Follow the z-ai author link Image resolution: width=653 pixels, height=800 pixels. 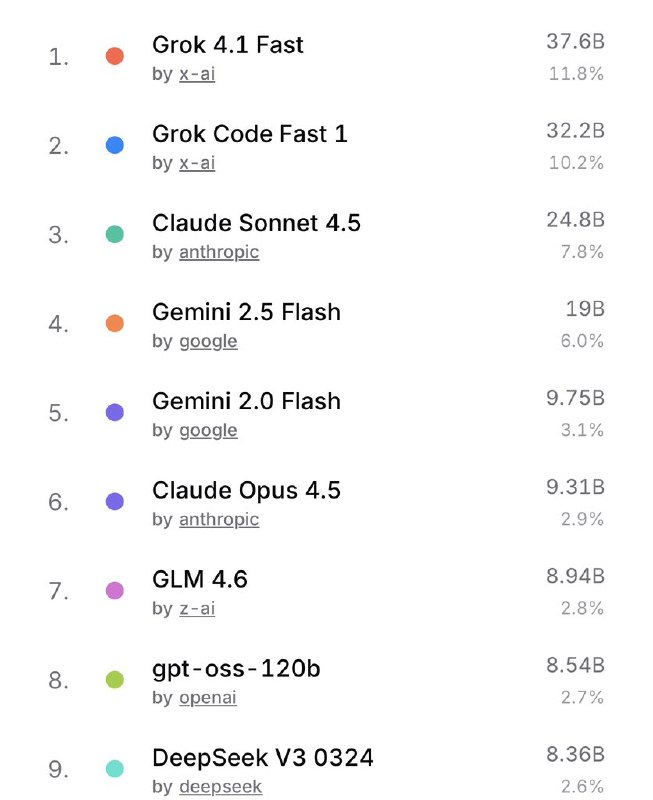tap(197, 608)
